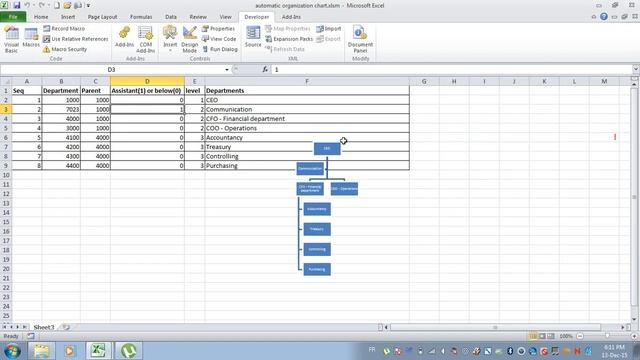Switch to the Home tab
The height and width of the screenshot is (360, 640).
click(41, 17)
